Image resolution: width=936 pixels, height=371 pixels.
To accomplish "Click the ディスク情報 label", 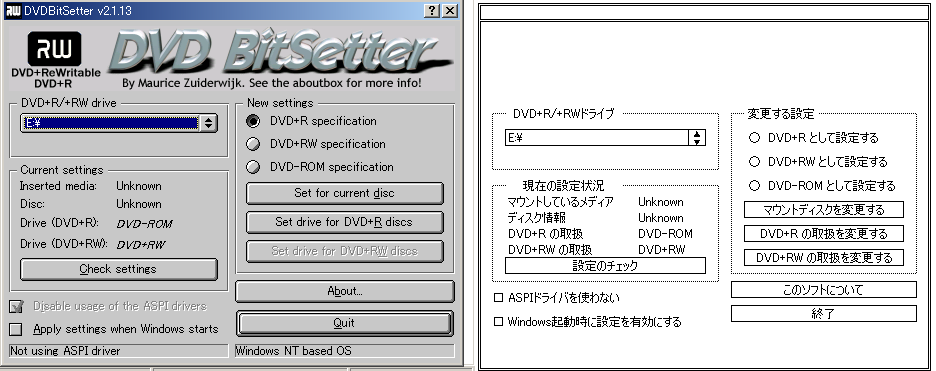I will [537, 218].
